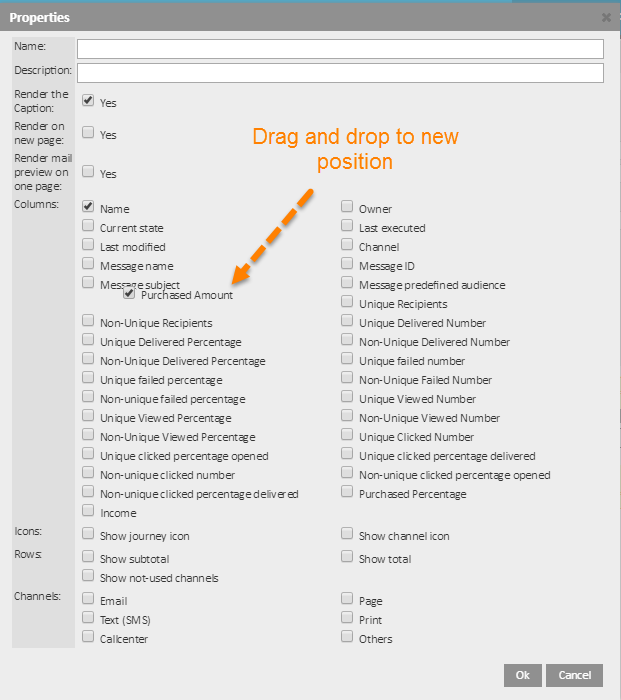Click the Description text field
This screenshot has height=700, width=621.
340,73
